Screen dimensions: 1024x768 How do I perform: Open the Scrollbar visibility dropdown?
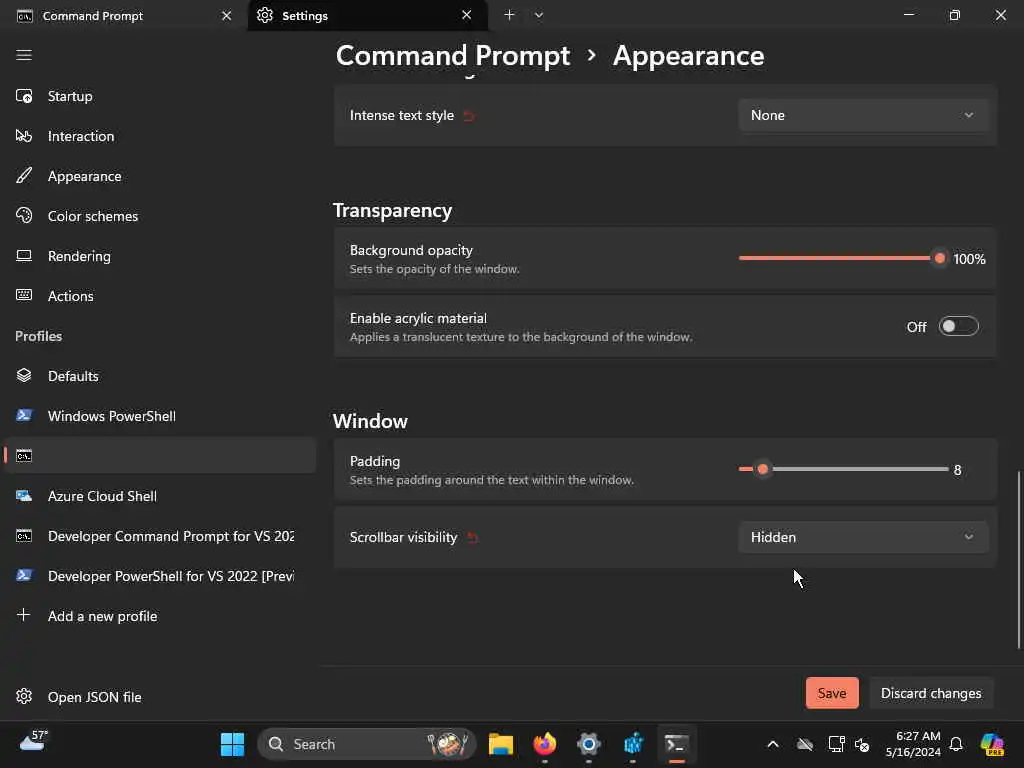click(x=863, y=537)
